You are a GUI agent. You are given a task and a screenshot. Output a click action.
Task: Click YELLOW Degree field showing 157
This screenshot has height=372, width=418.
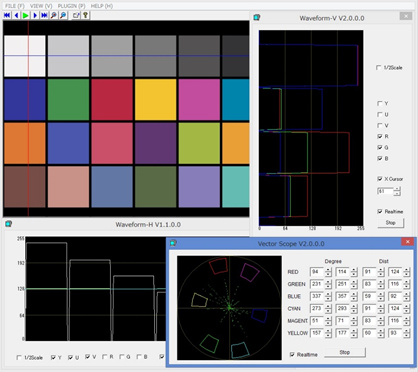pos(316,333)
